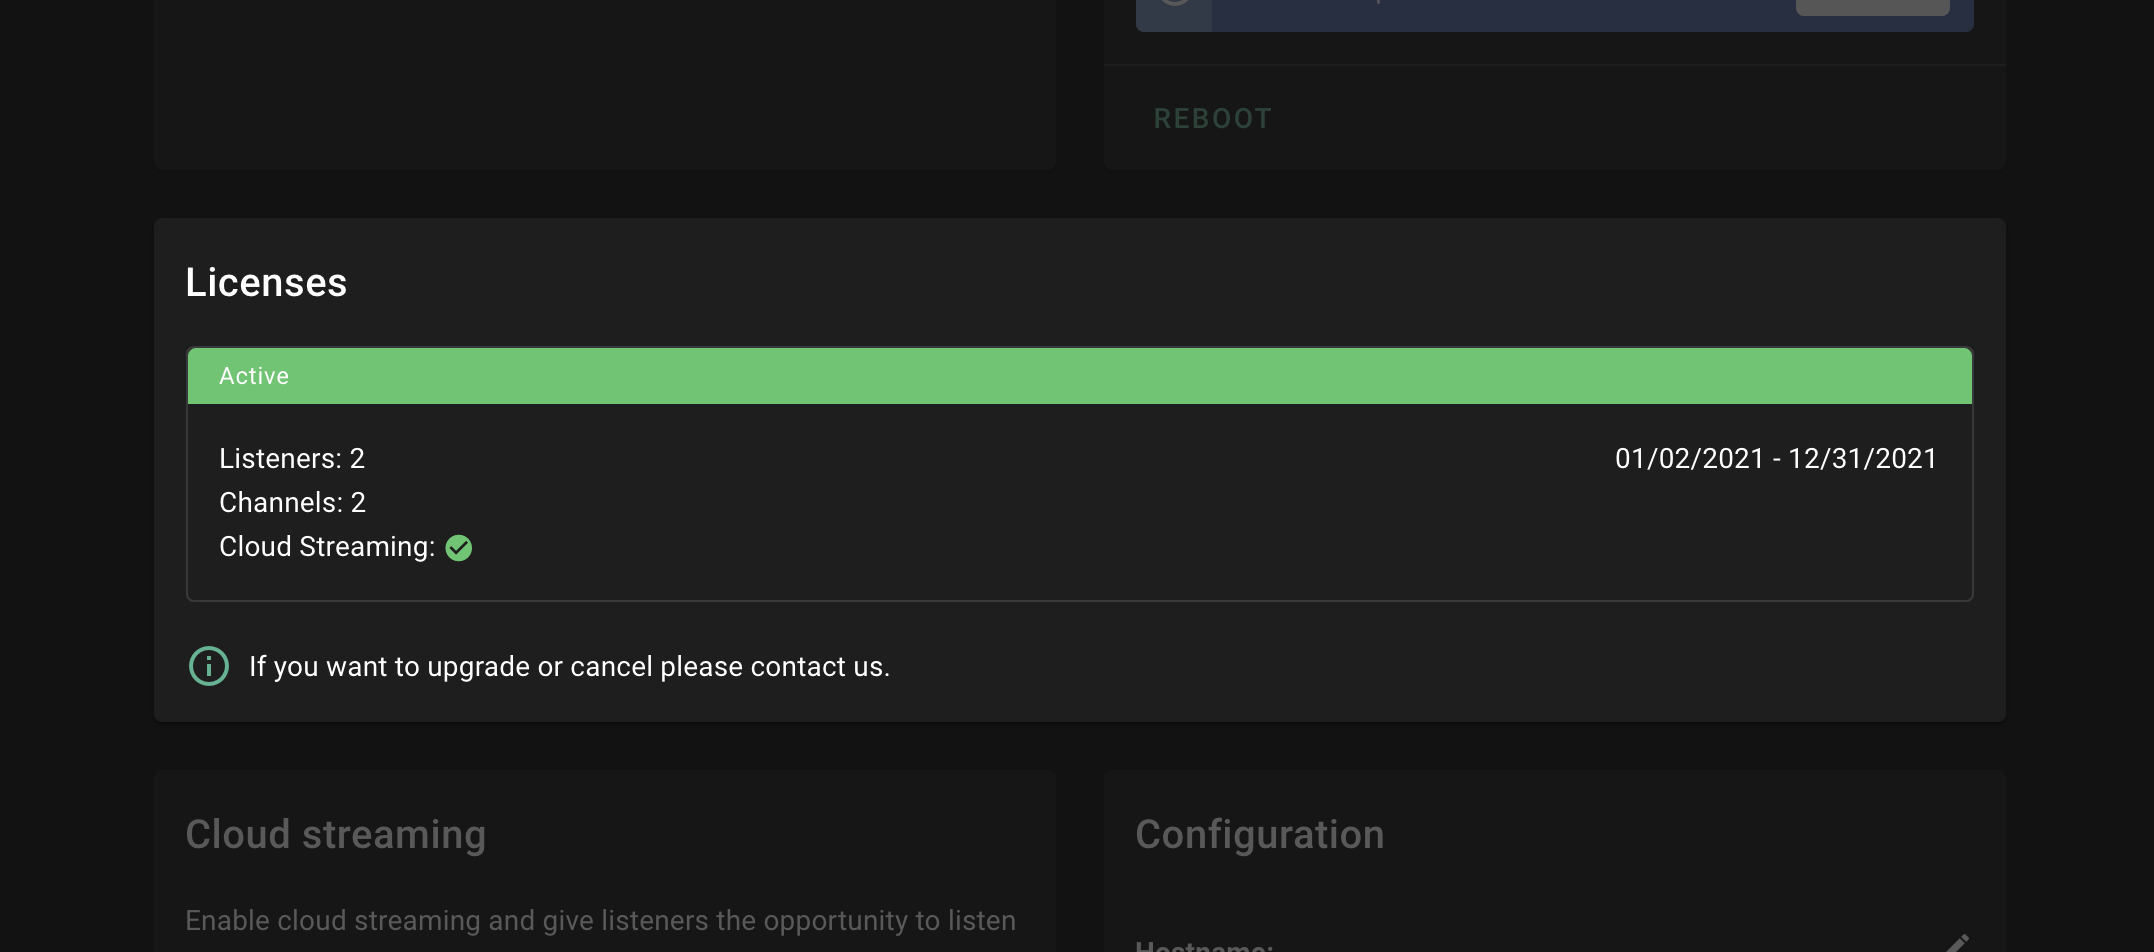Image resolution: width=2154 pixels, height=952 pixels.
Task: Select the green Active license header bar
Action: coord(1080,376)
